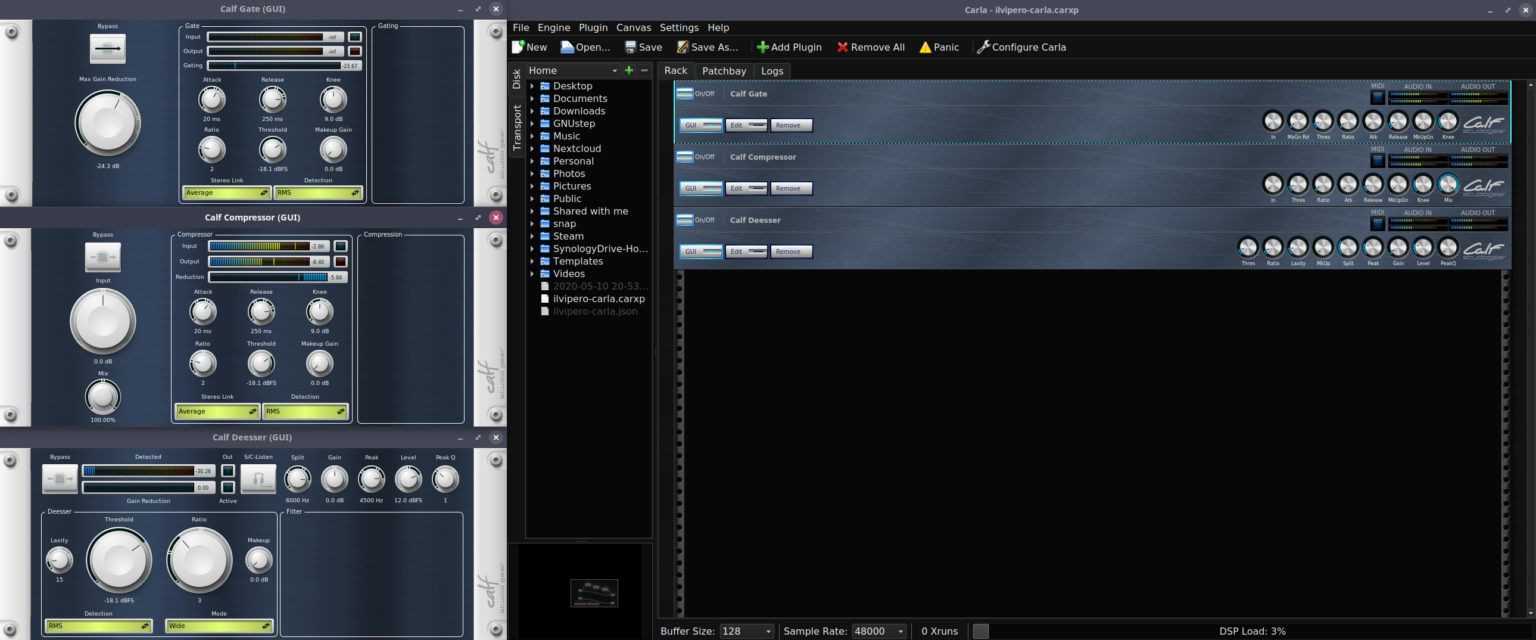
Task: Click Remove on the Calf Deesser rack entry
Action: pyautogui.click(x=790, y=251)
